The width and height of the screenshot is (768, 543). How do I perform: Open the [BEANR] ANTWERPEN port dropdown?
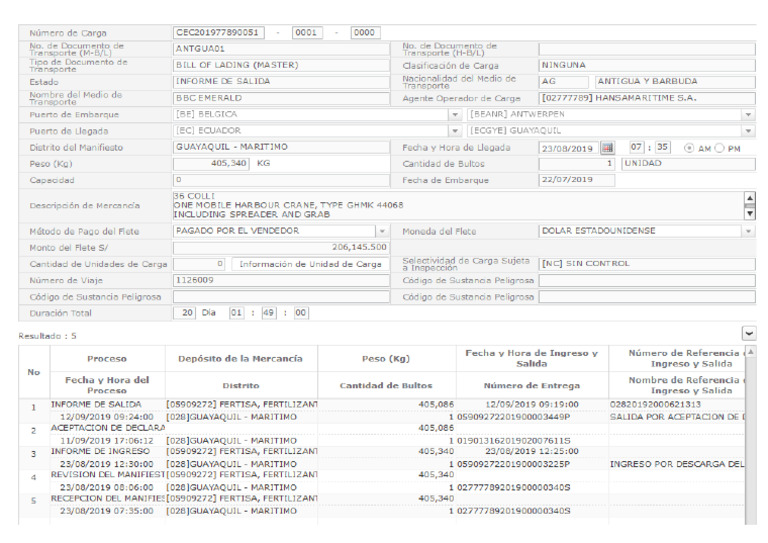click(x=748, y=115)
